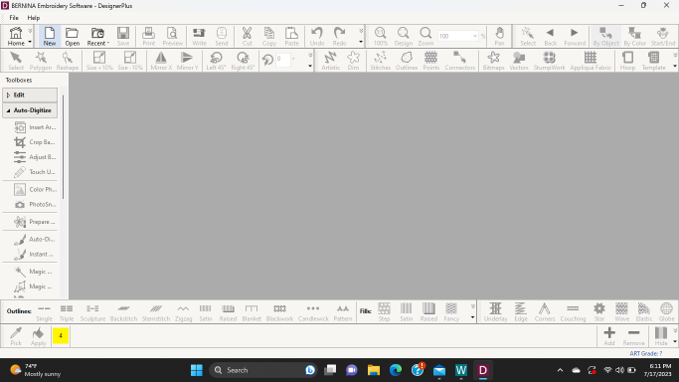679x382 pixels.
Task: Click the rotation angle input field
Action: 283,59
